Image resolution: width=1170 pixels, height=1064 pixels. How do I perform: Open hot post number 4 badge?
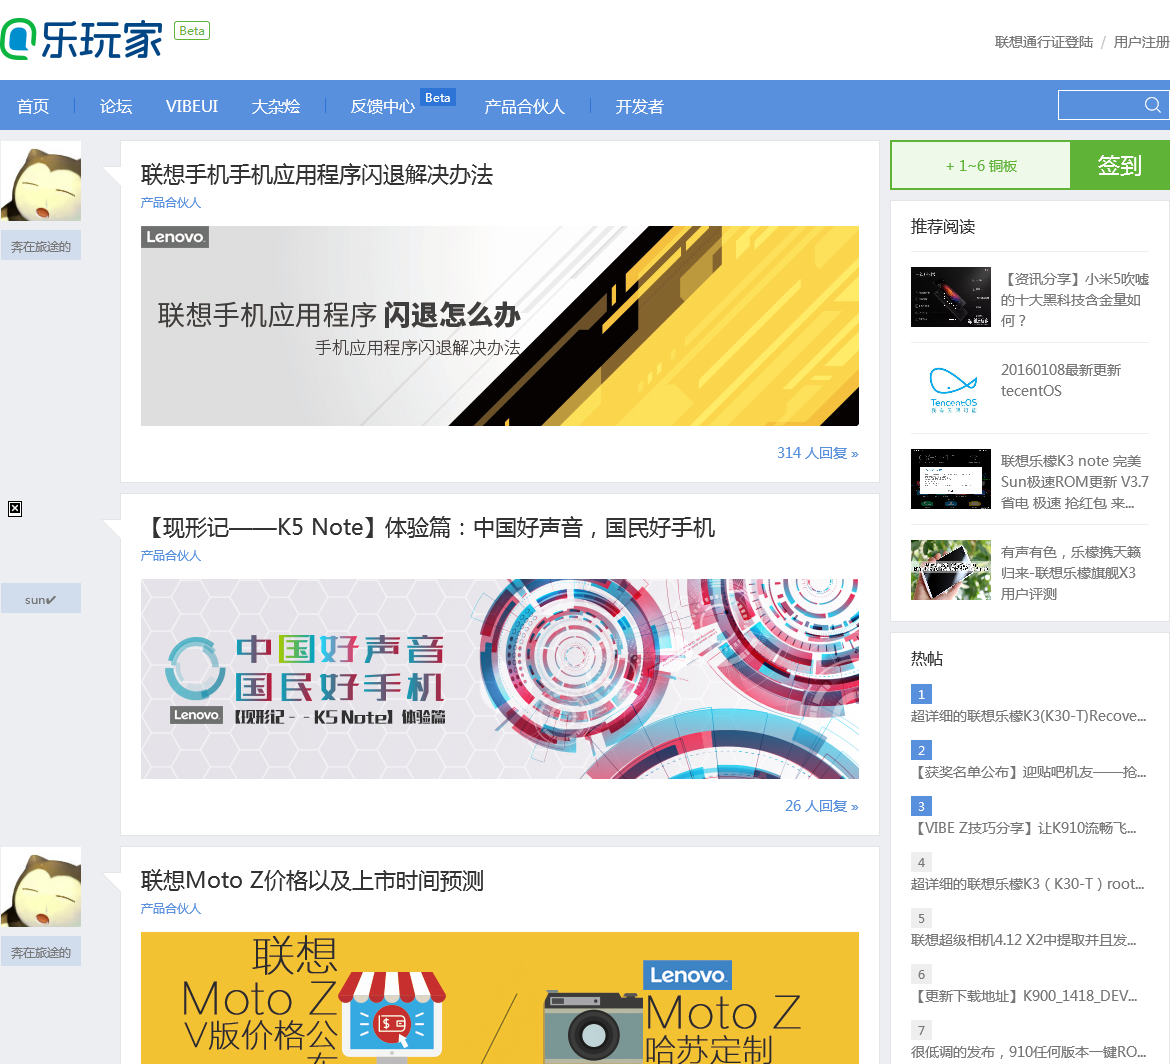[x=921, y=862]
